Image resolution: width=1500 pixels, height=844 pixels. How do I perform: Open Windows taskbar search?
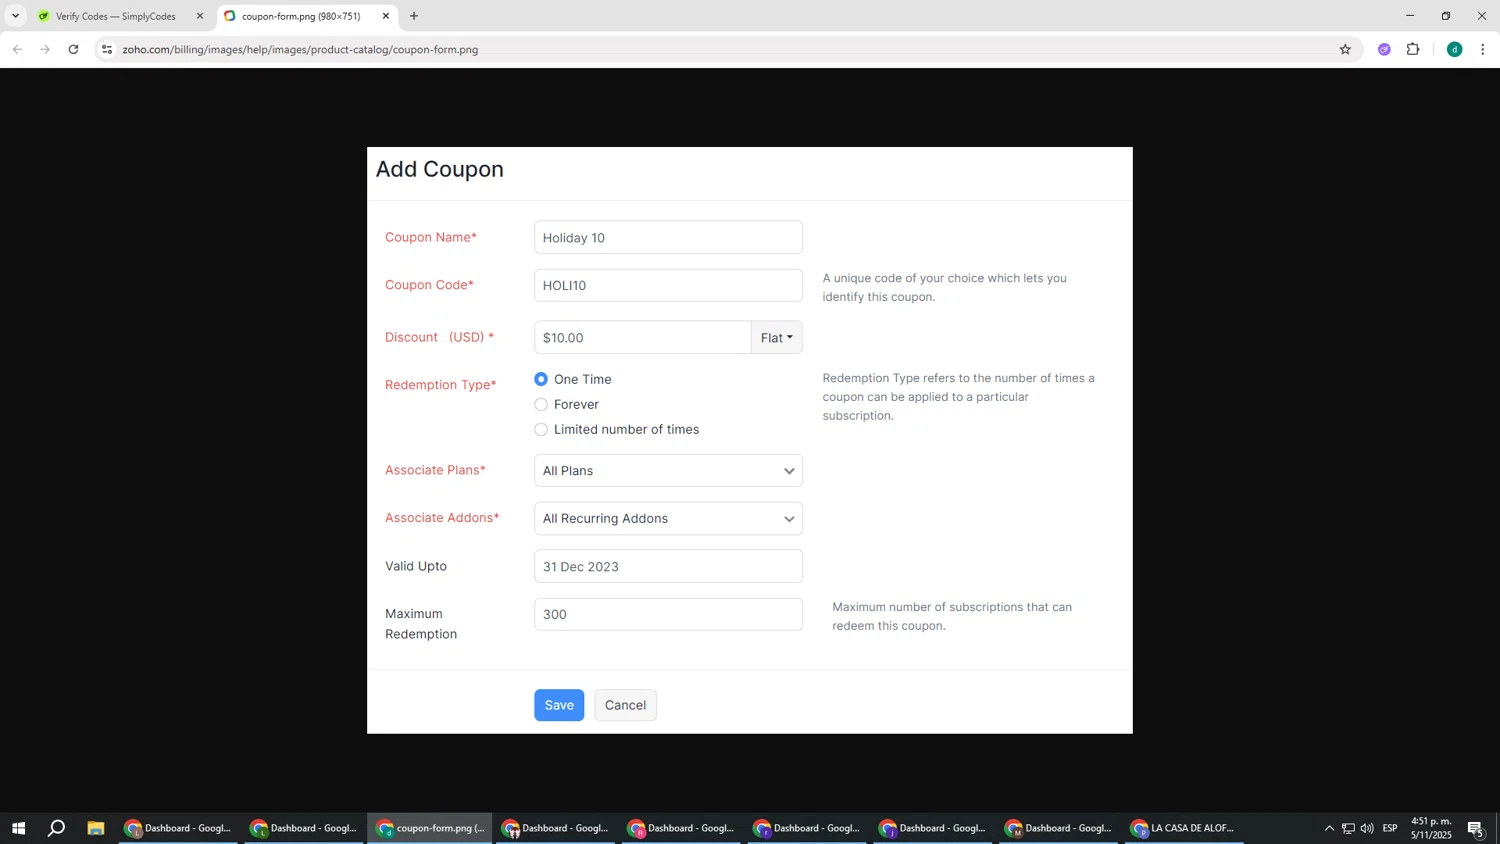(x=57, y=828)
